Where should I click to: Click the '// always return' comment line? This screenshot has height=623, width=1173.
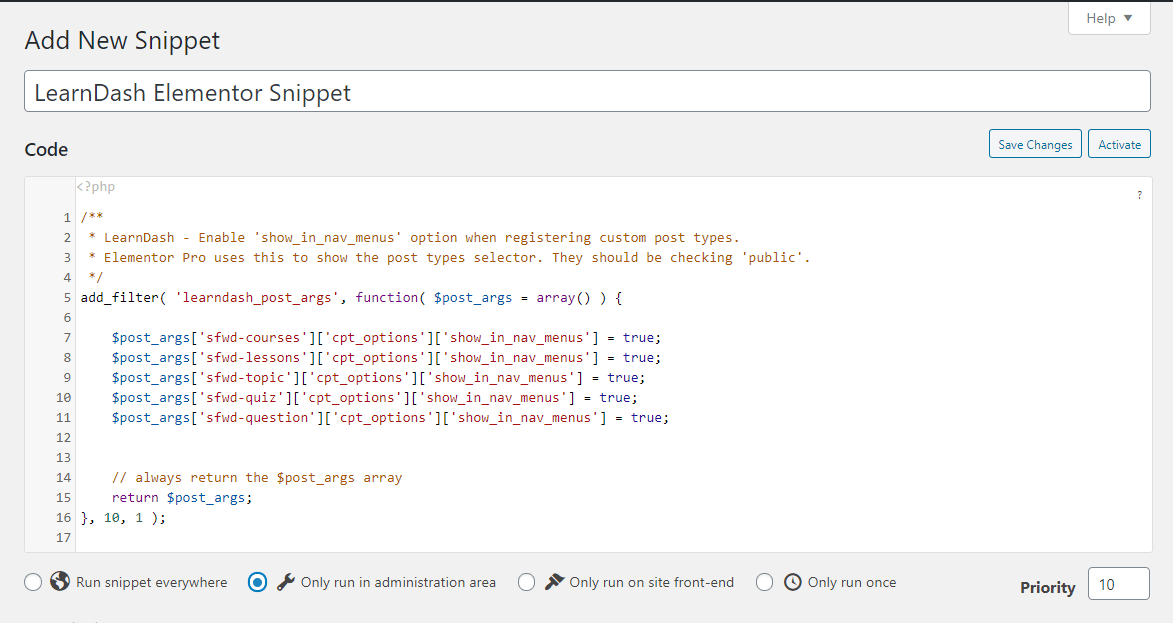tap(257, 478)
